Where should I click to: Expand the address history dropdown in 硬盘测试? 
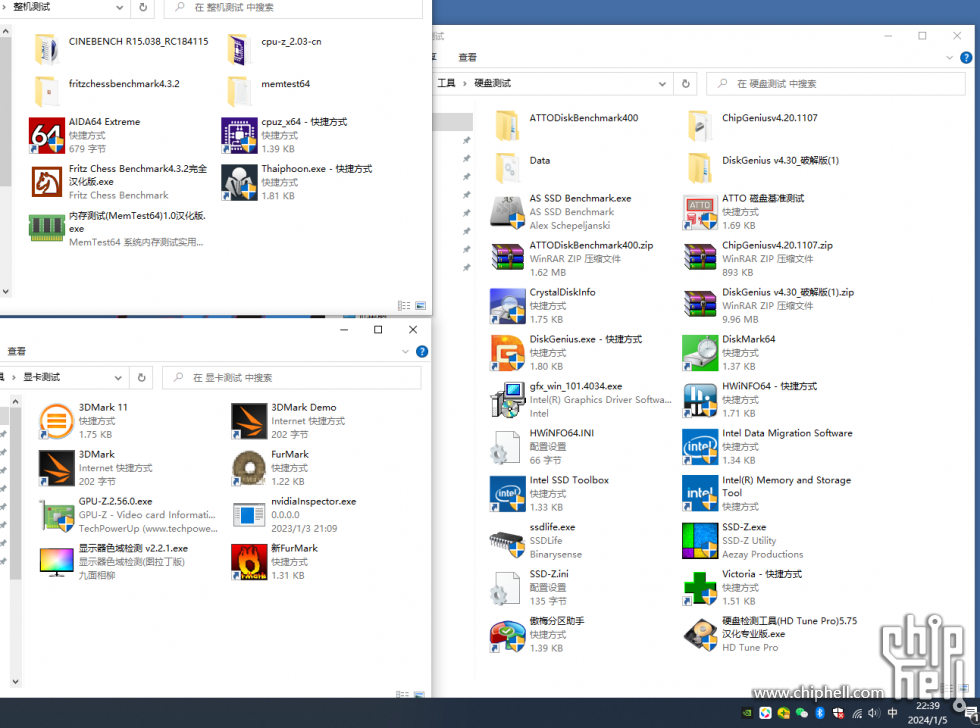click(x=662, y=84)
